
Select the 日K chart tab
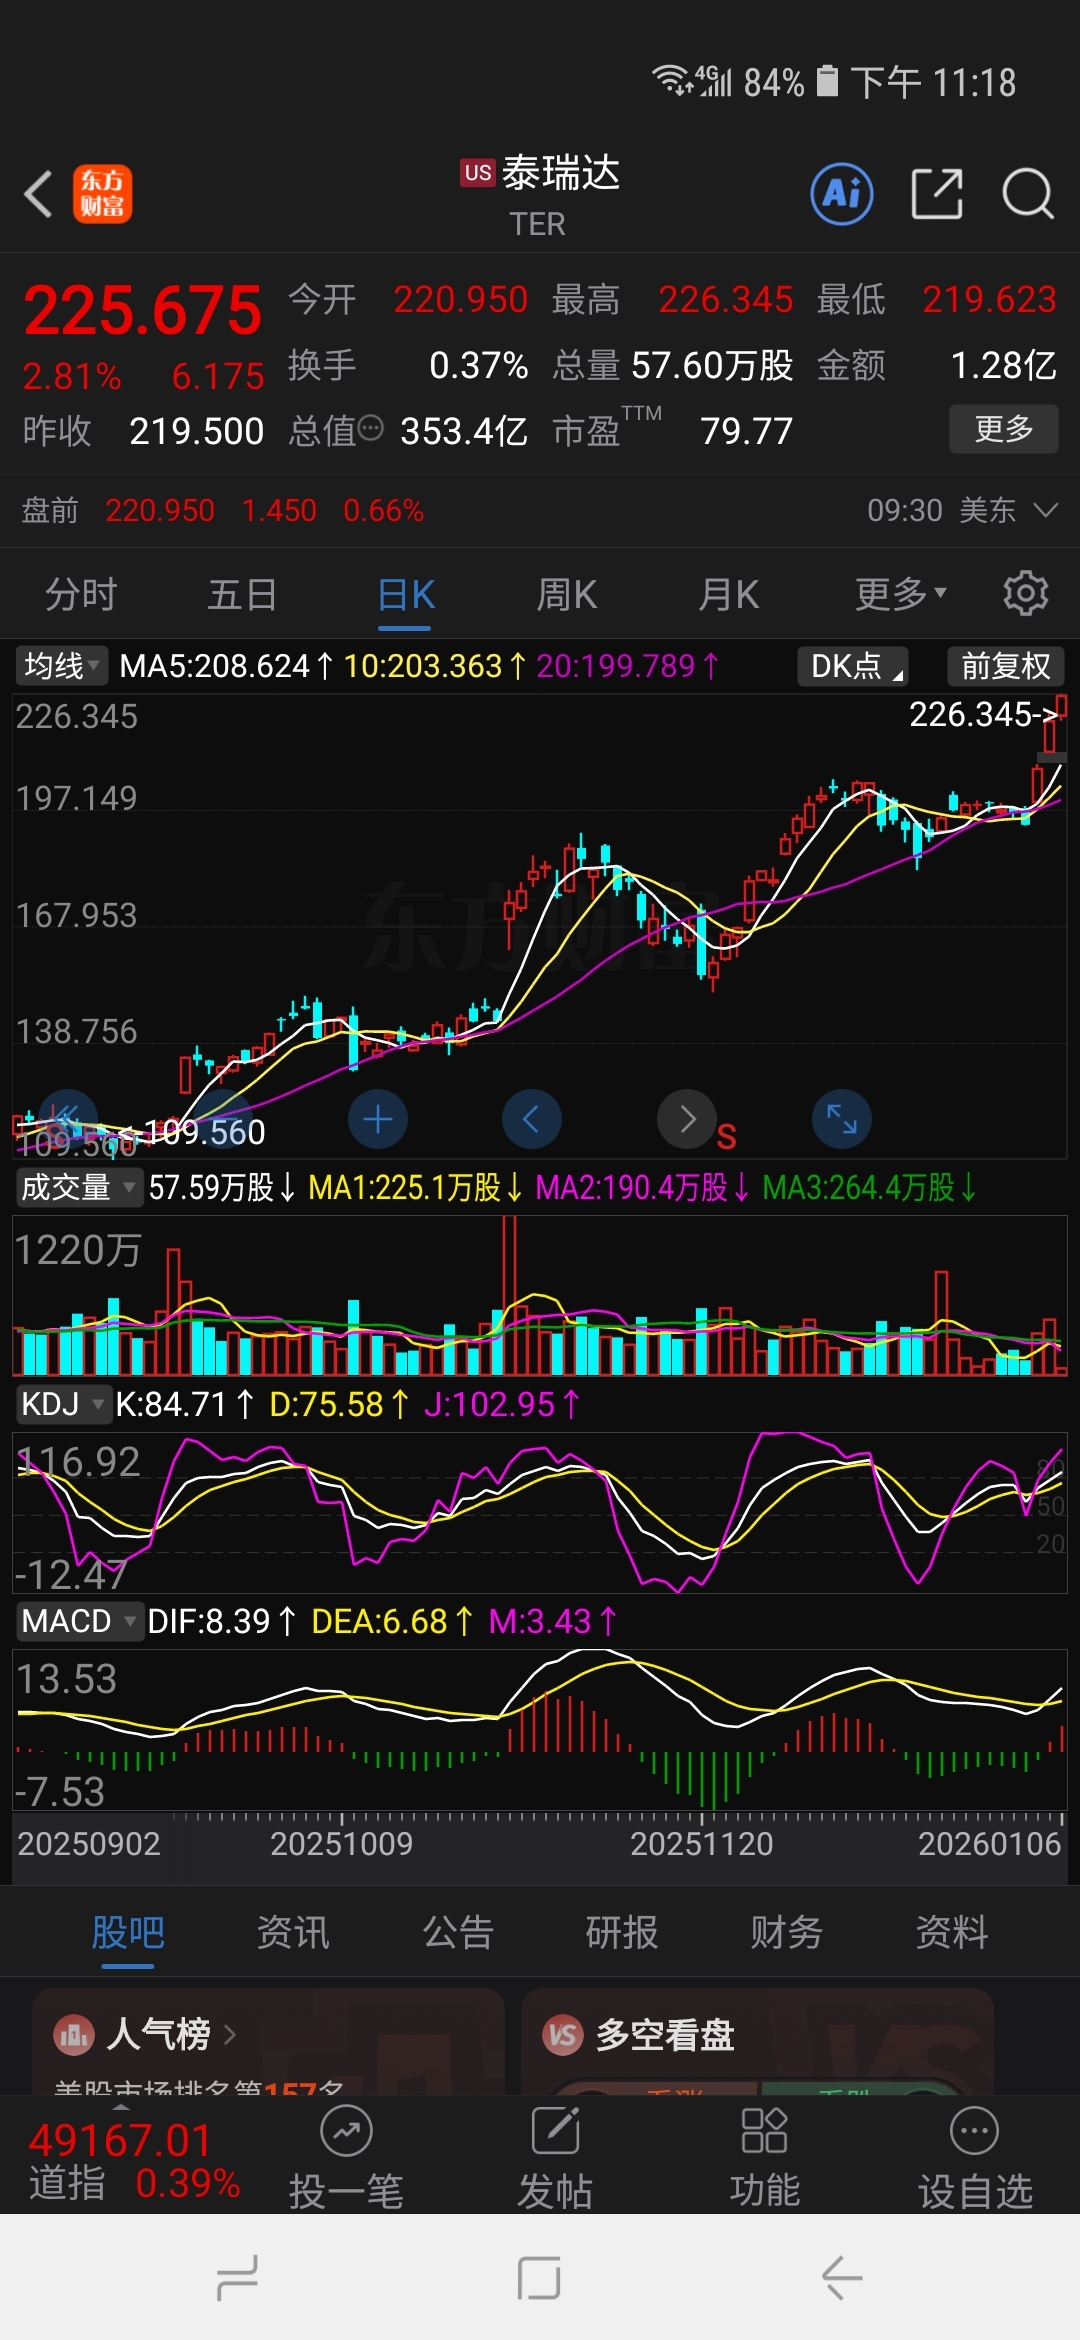coord(405,594)
